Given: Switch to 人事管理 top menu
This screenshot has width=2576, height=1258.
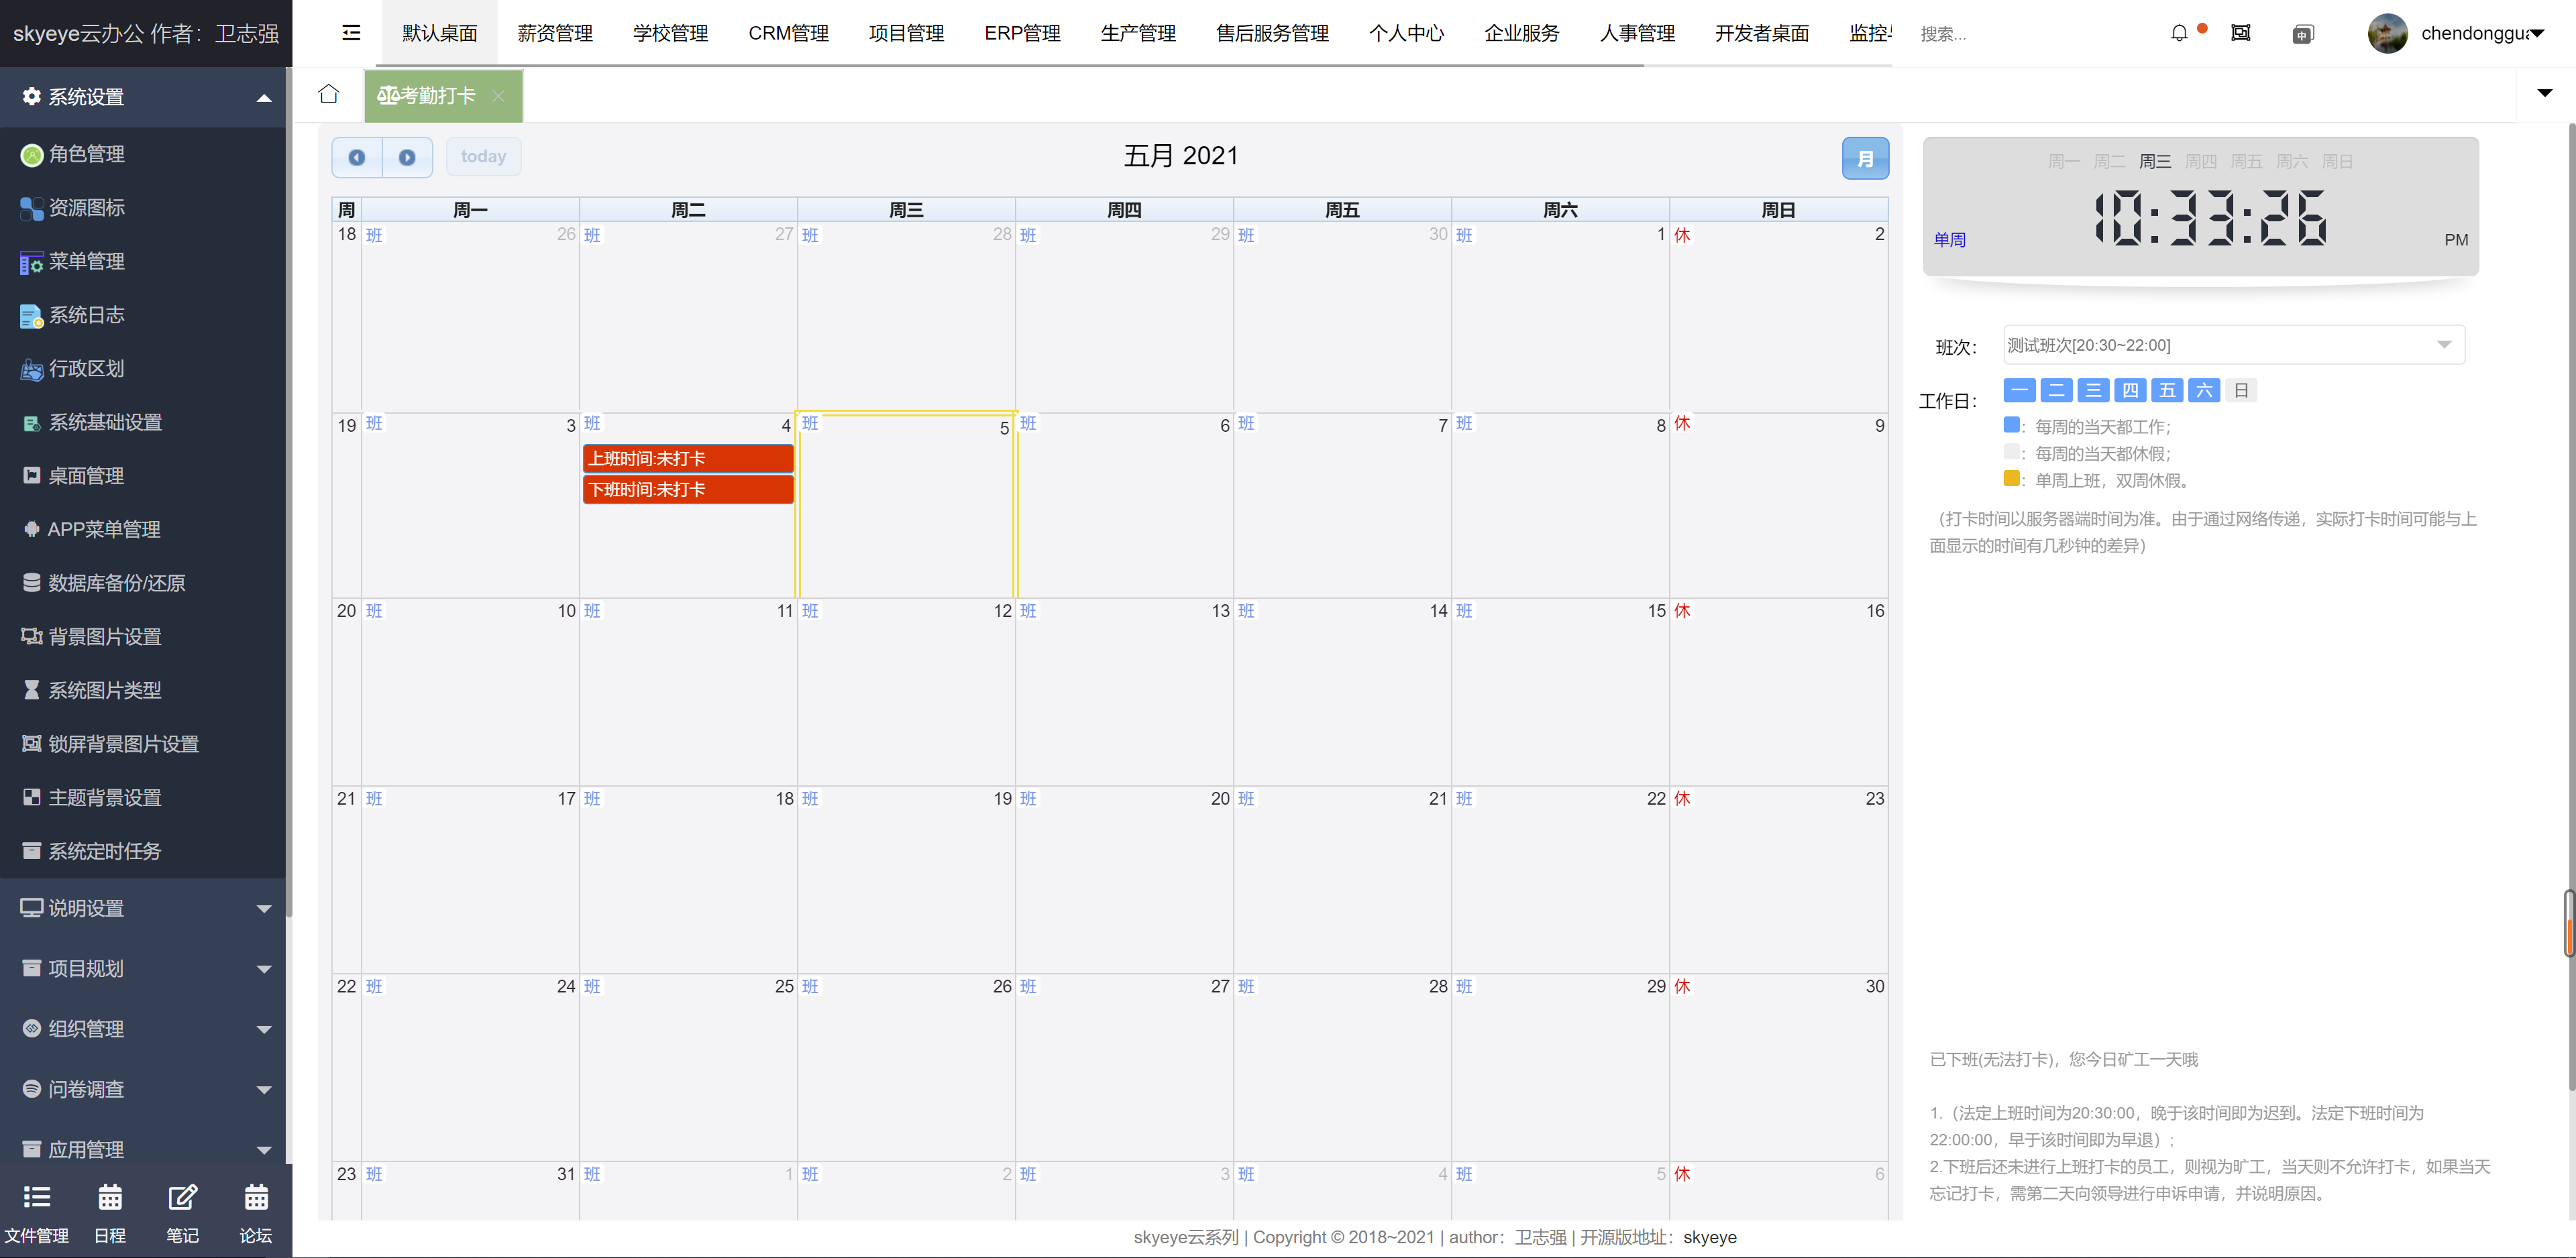Looking at the screenshot, I should click(1637, 33).
